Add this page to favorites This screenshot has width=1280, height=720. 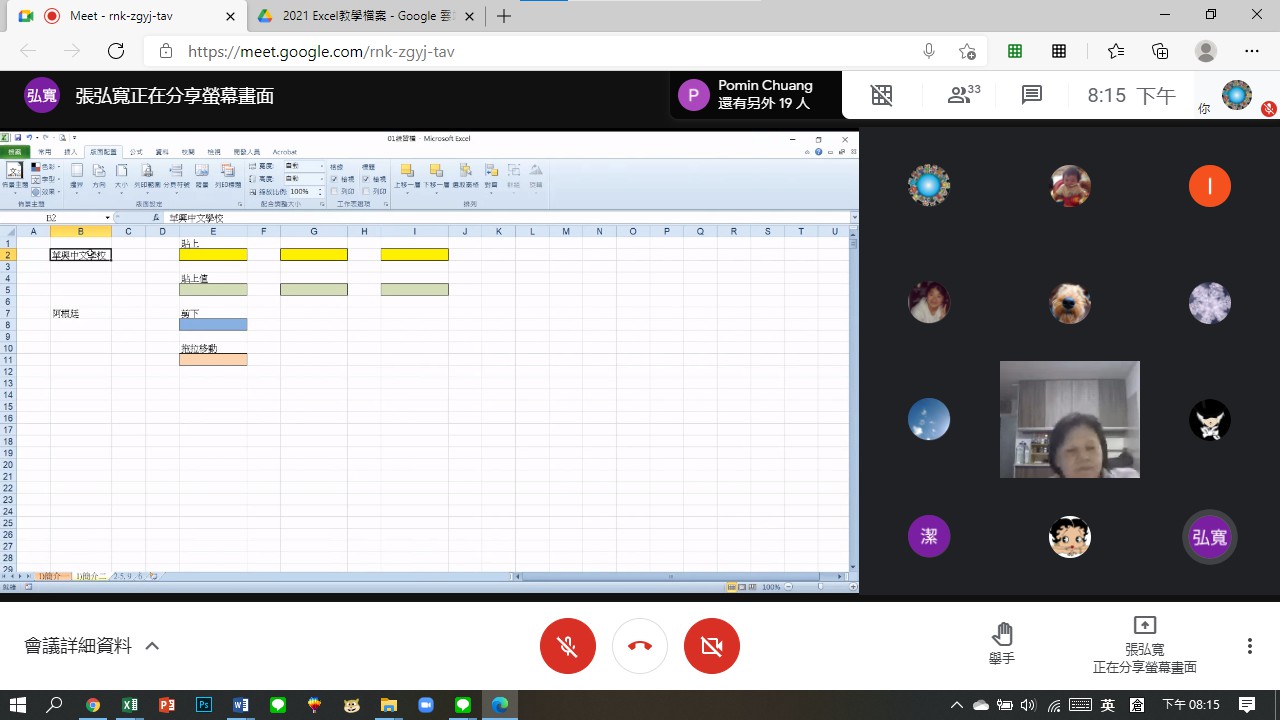[x=967, y=51]
